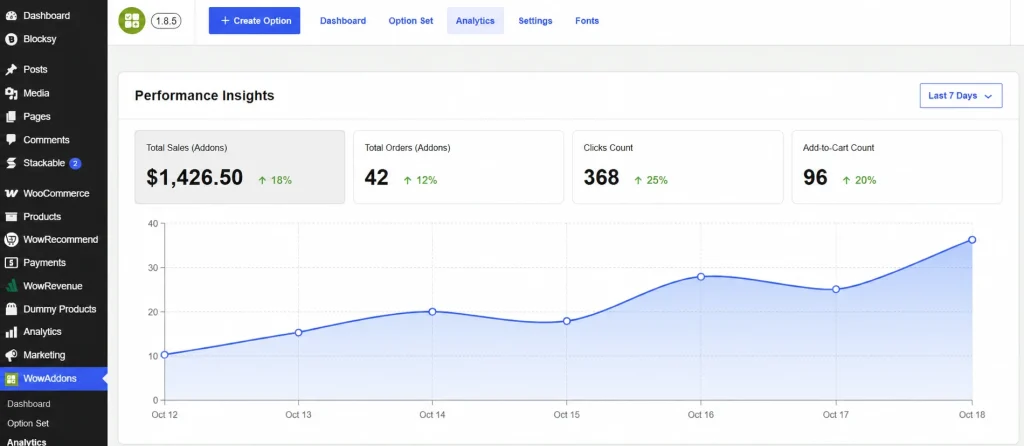Click the Analytics bar chart icon
Screen dimensions: 1024x446
click(x=11, y=332)
